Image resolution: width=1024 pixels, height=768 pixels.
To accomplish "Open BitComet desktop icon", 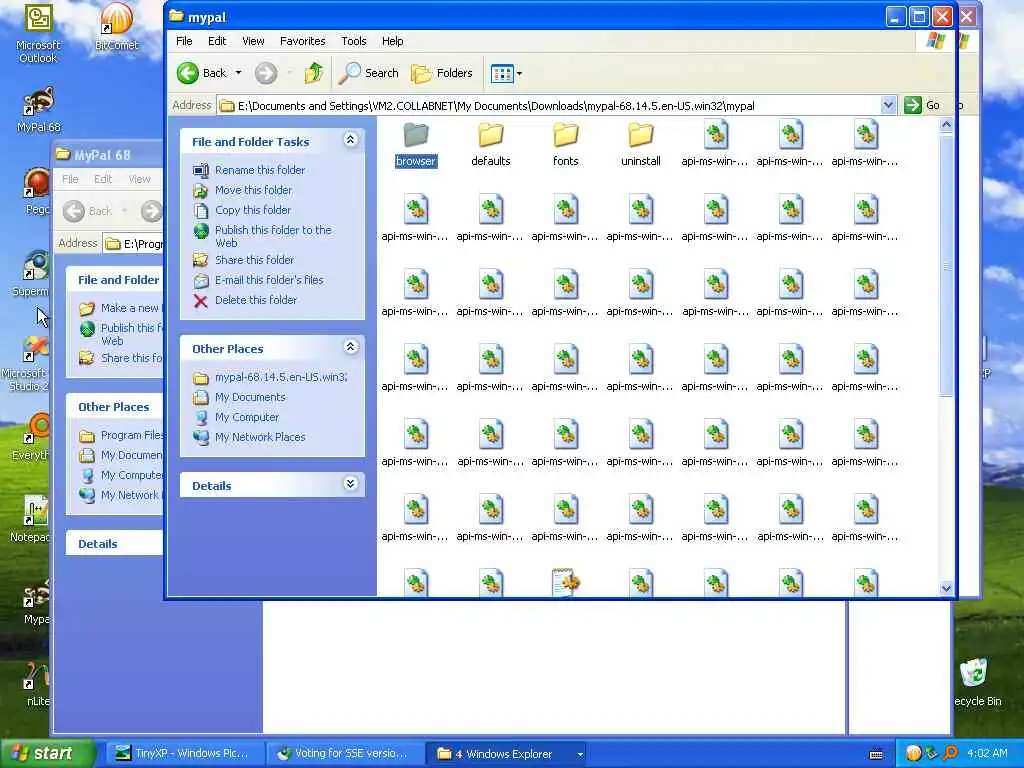I will click(117, 28).
